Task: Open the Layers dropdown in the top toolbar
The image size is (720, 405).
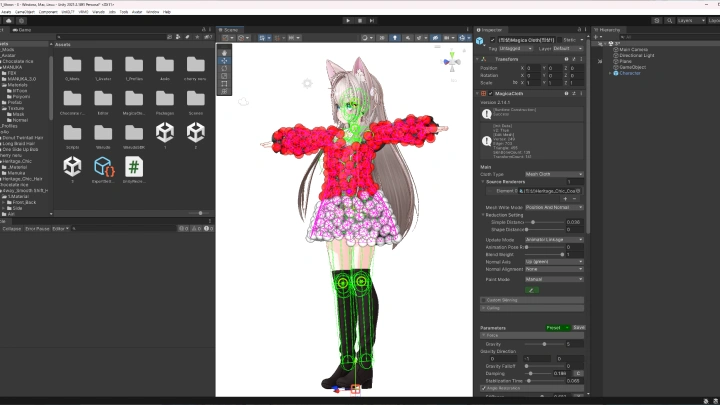Action: pos(691,21)
